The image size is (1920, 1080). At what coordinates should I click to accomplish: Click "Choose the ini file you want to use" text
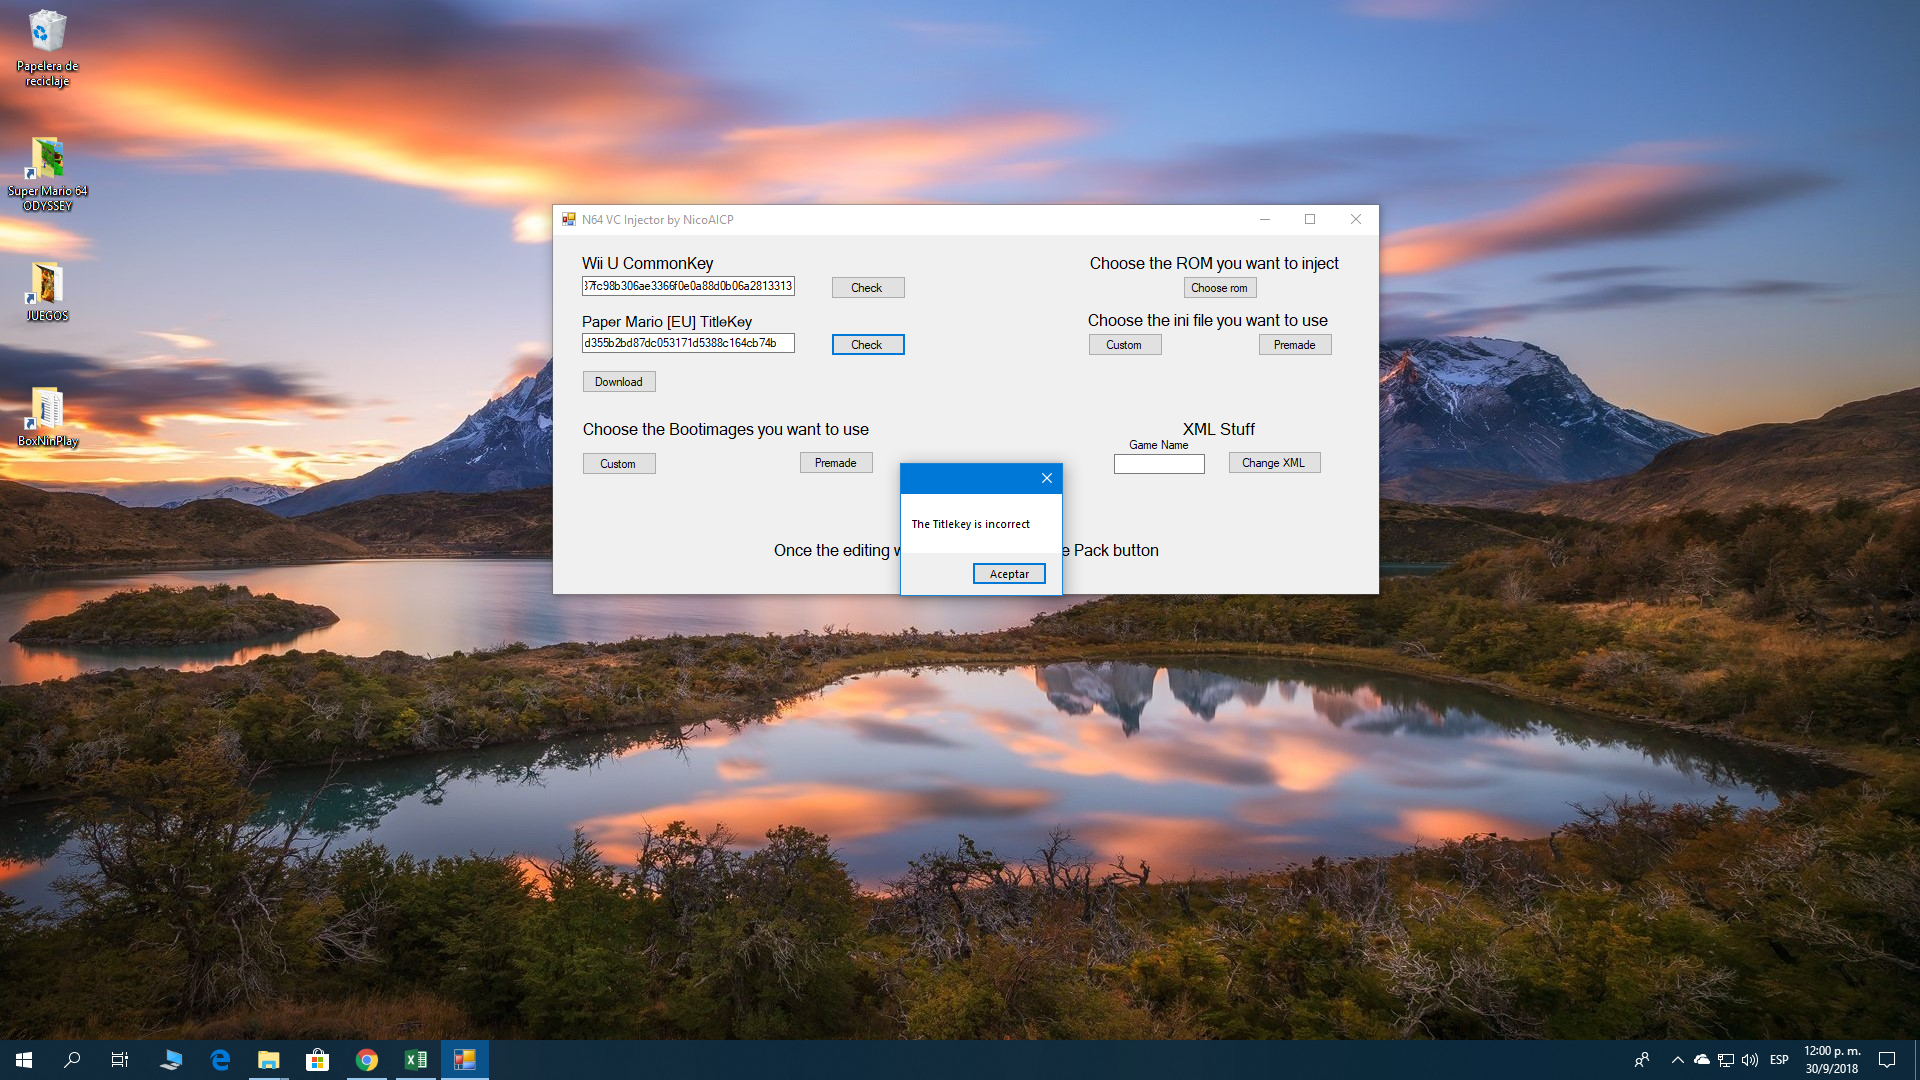[1208, 320]
